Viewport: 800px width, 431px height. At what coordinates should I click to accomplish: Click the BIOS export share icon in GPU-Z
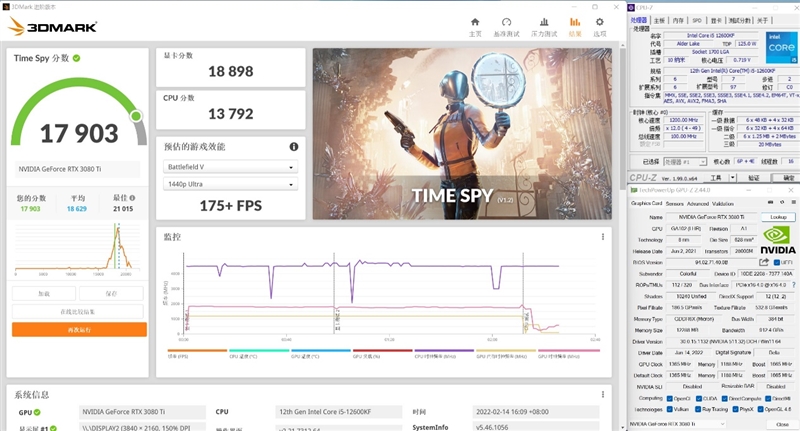pos(764,262)
